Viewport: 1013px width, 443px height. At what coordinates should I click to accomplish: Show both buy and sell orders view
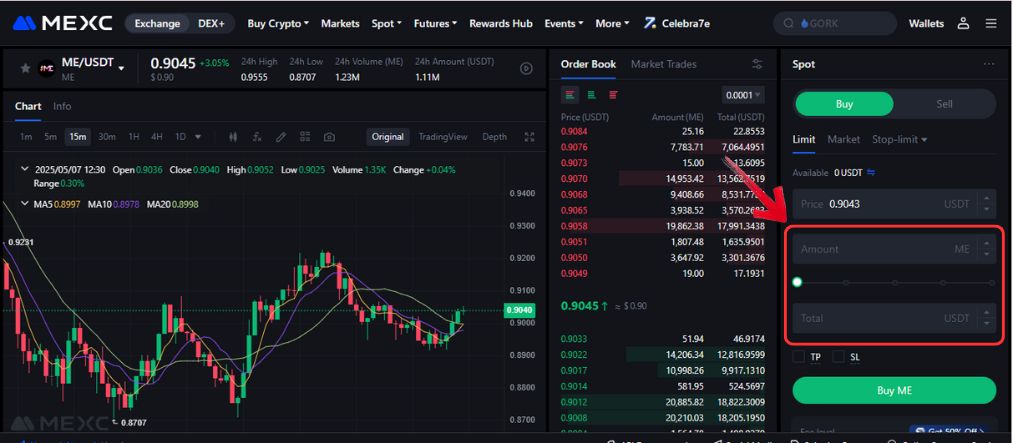(569, 95)
